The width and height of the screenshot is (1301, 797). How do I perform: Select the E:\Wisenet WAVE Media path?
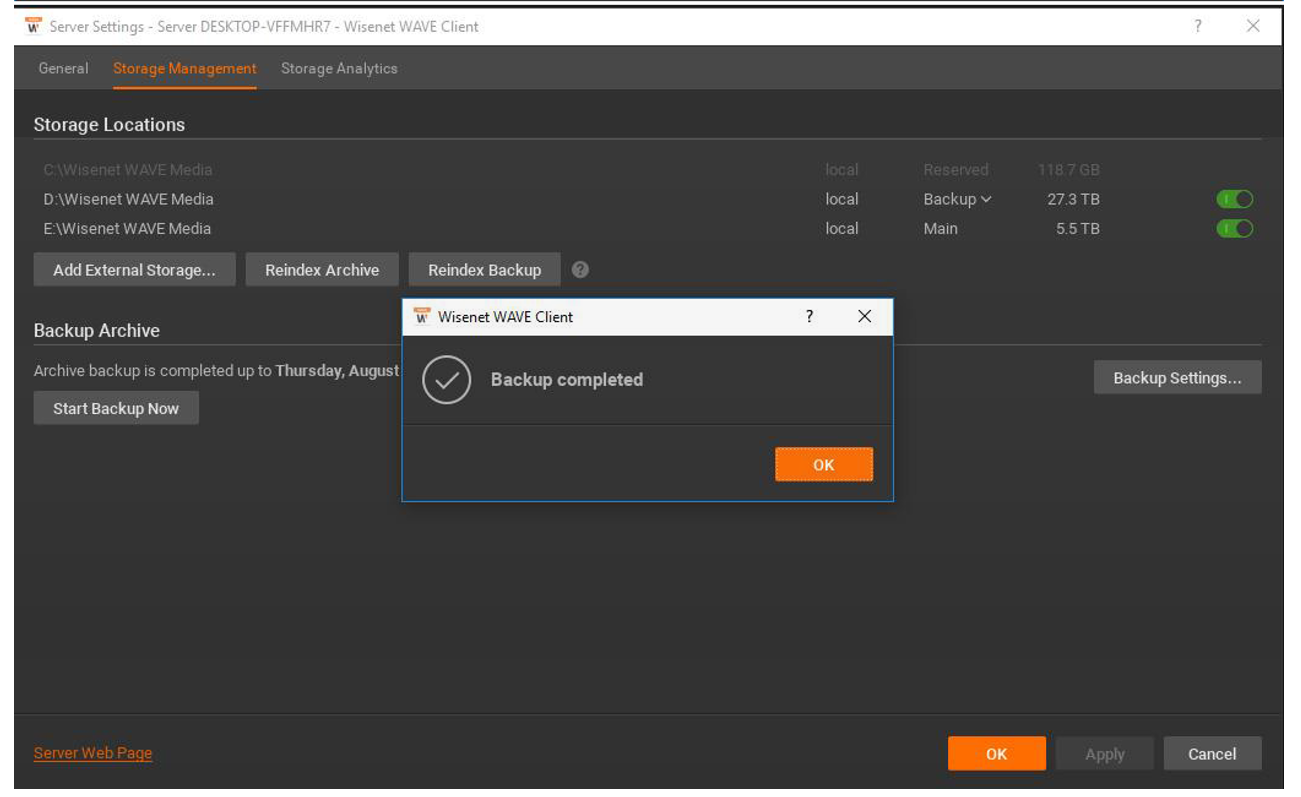coord(127,228)
